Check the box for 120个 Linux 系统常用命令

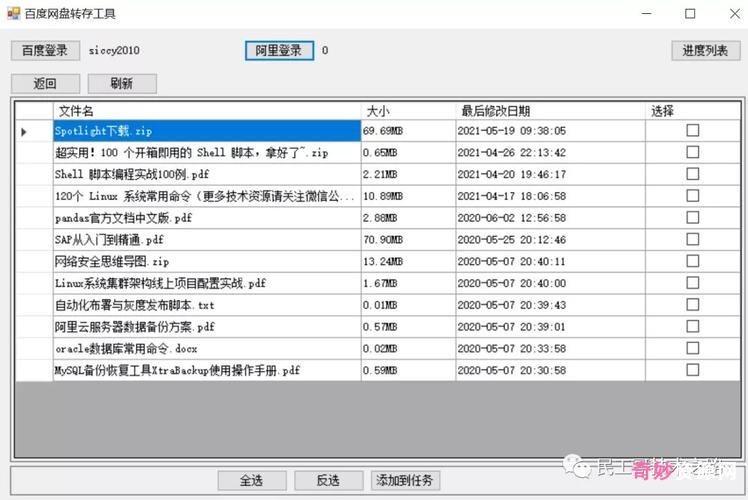[x=693, y=196]
